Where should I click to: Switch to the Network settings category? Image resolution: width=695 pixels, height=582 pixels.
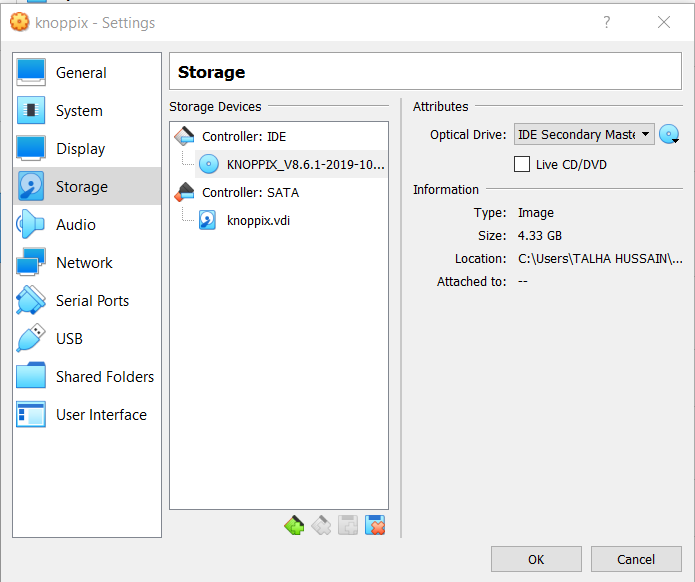point(84,263)
